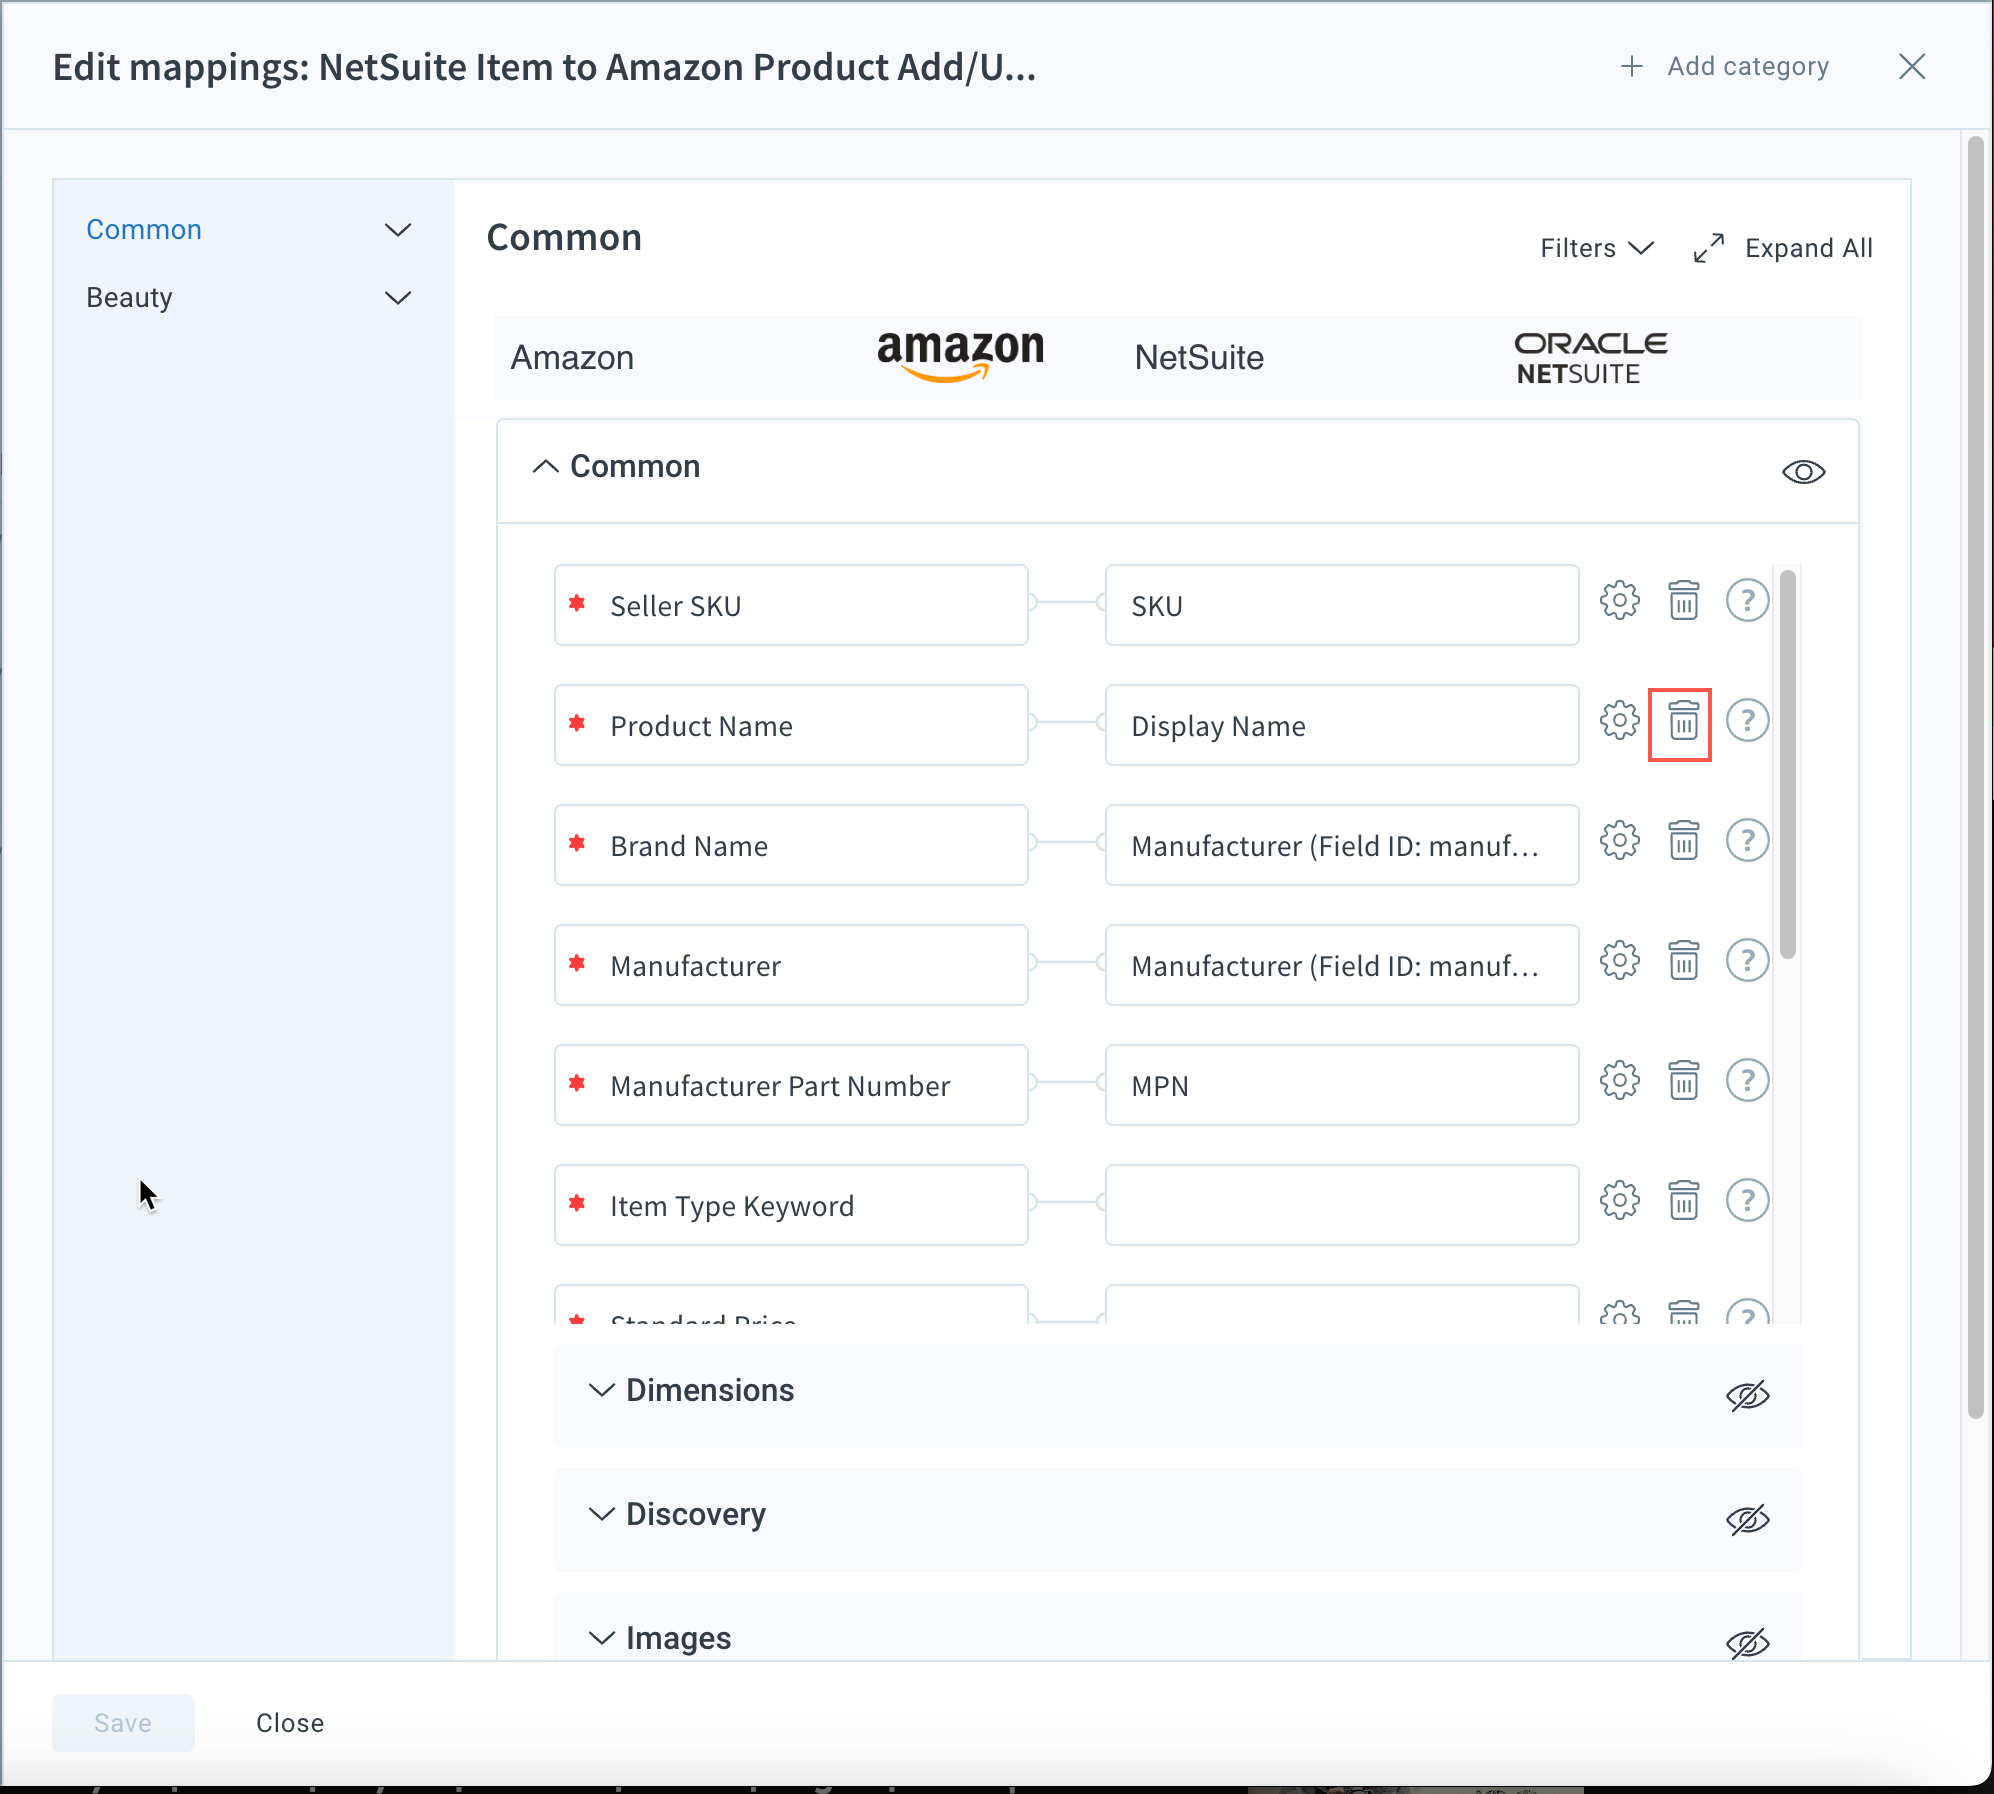1994x1794 pixels.
Task: Delete the Manufacturer Part Number mapping
Action: 1683,1081
